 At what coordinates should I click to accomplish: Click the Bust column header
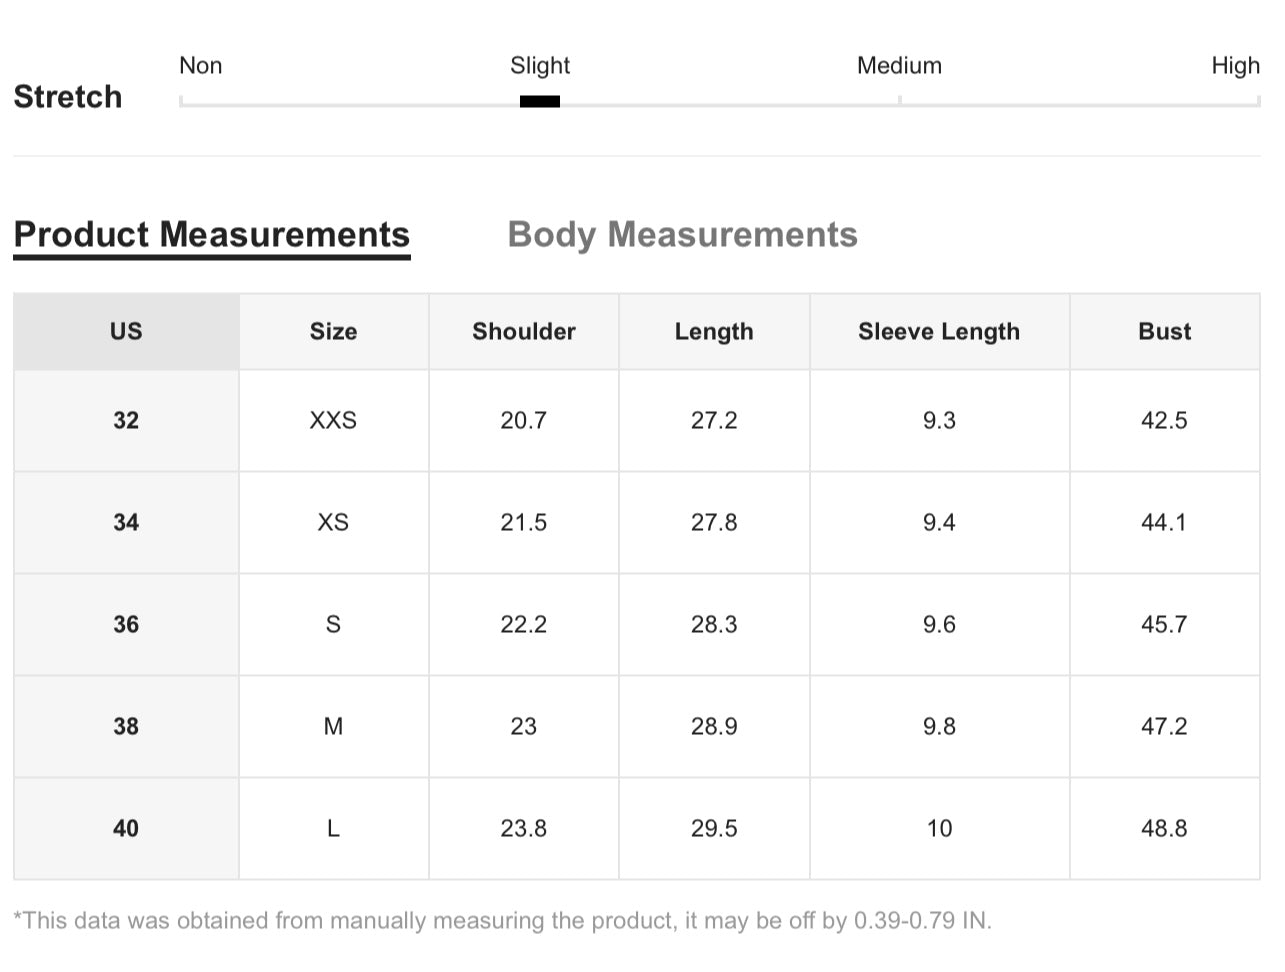click(1164, 331)
